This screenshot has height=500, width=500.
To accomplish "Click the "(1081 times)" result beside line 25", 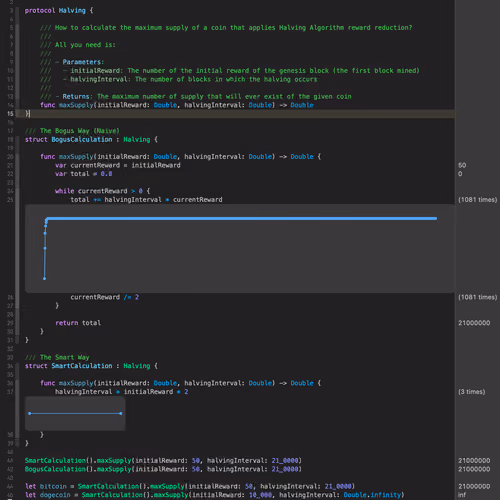I will [x=477, y=200].
